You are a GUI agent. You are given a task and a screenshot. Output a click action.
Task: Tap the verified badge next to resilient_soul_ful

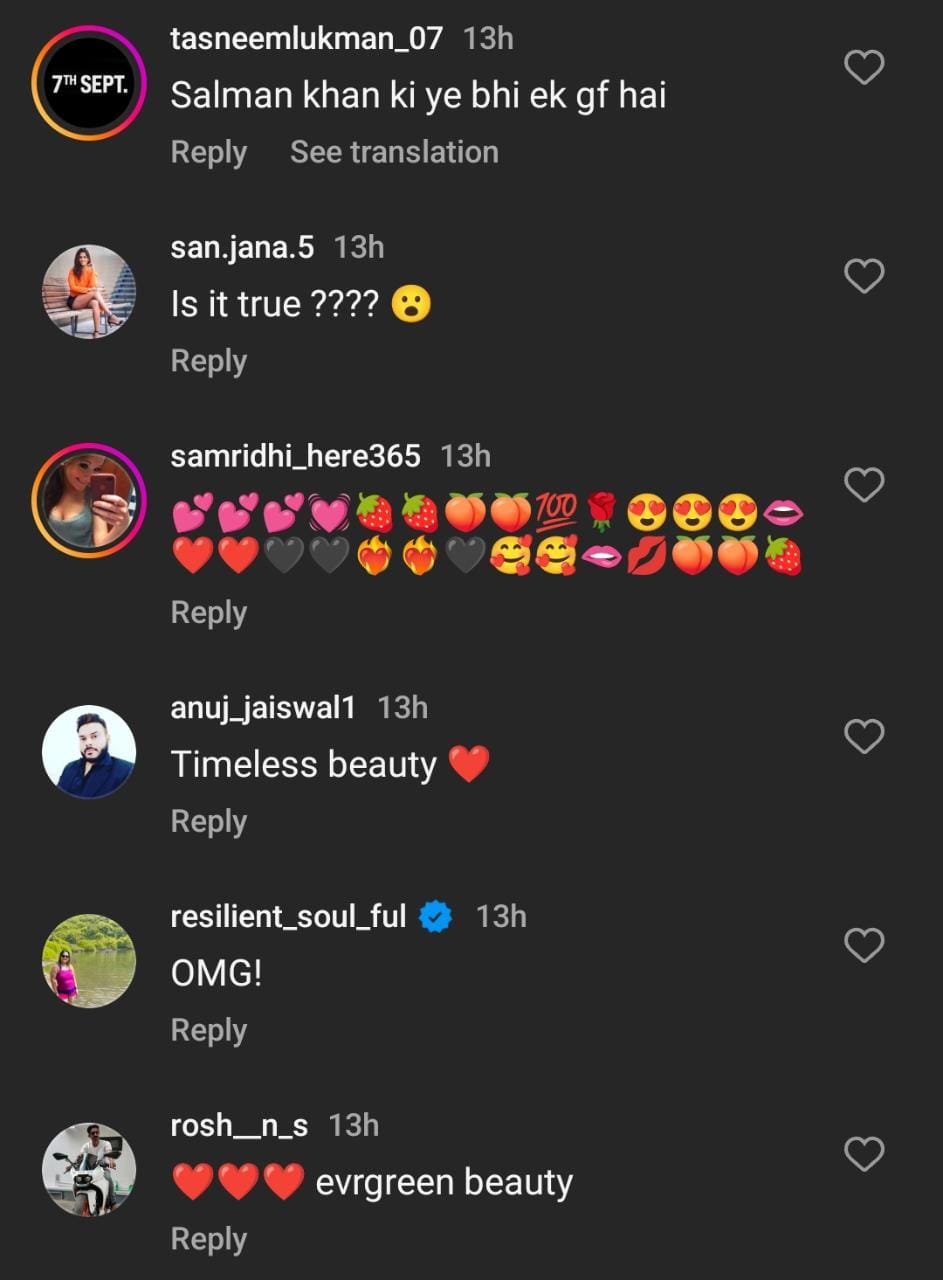tap(436, 917)
